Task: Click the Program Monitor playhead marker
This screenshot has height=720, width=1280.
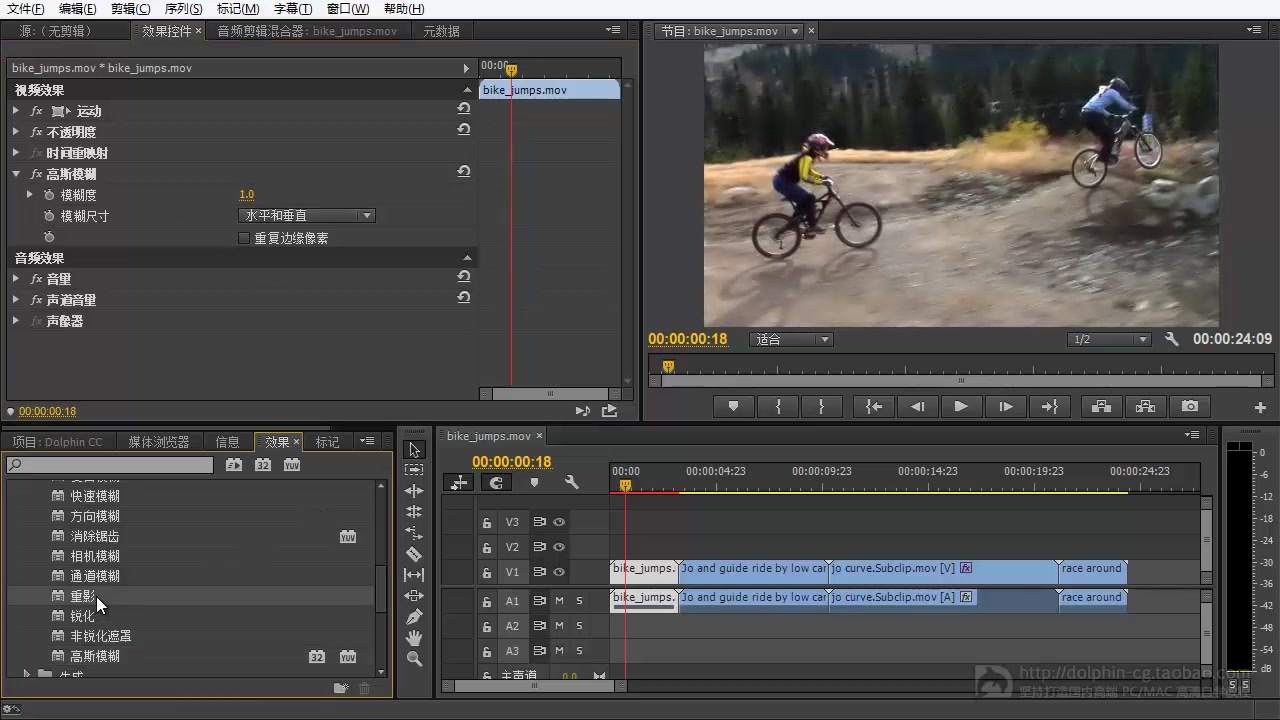Action: click(668, 367)
